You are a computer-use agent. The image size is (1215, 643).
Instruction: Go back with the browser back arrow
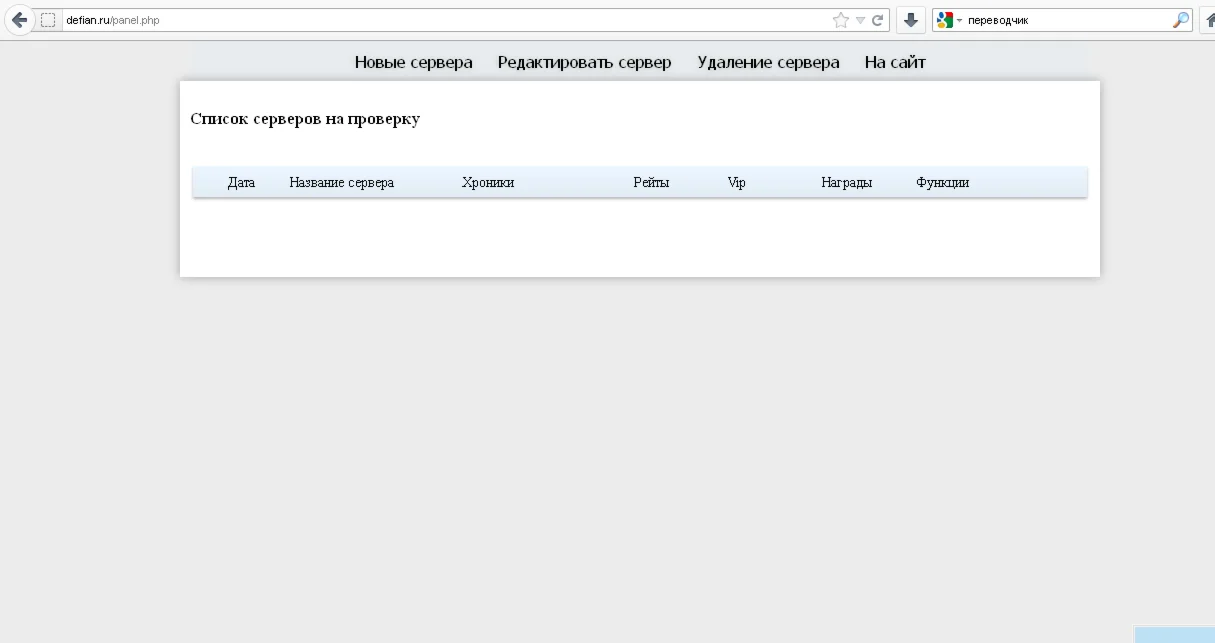click(19, 20)
